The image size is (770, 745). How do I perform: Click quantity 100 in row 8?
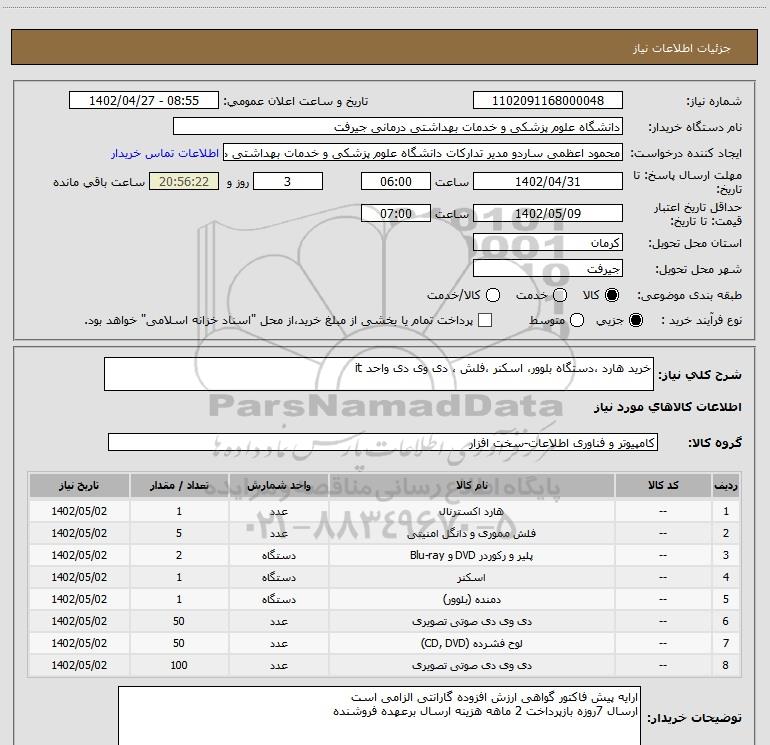179,665
